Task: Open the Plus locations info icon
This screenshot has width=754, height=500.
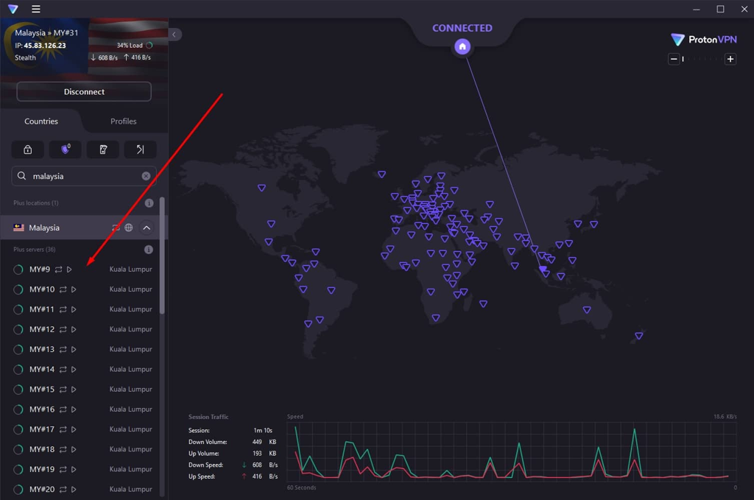Action: point(149,203)
